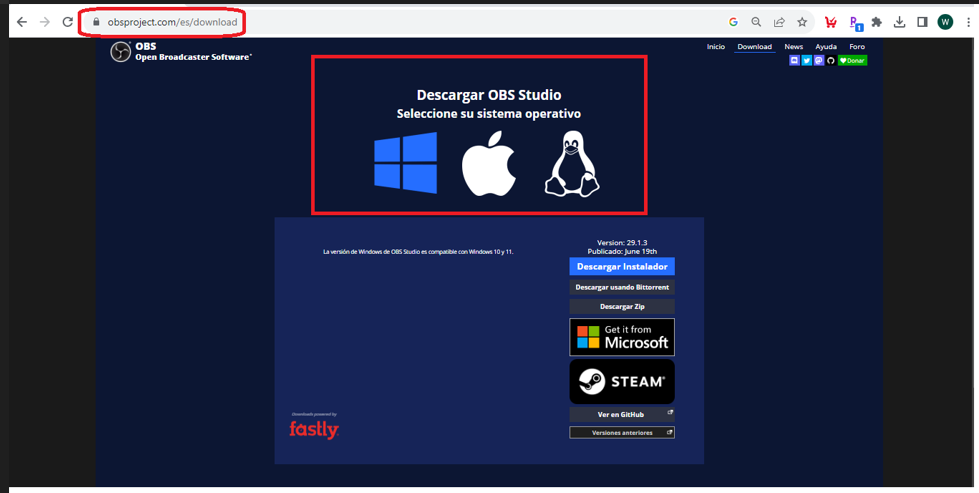Click the green Donar button
The image size is (979, 493).
click(x=853, y=61)
